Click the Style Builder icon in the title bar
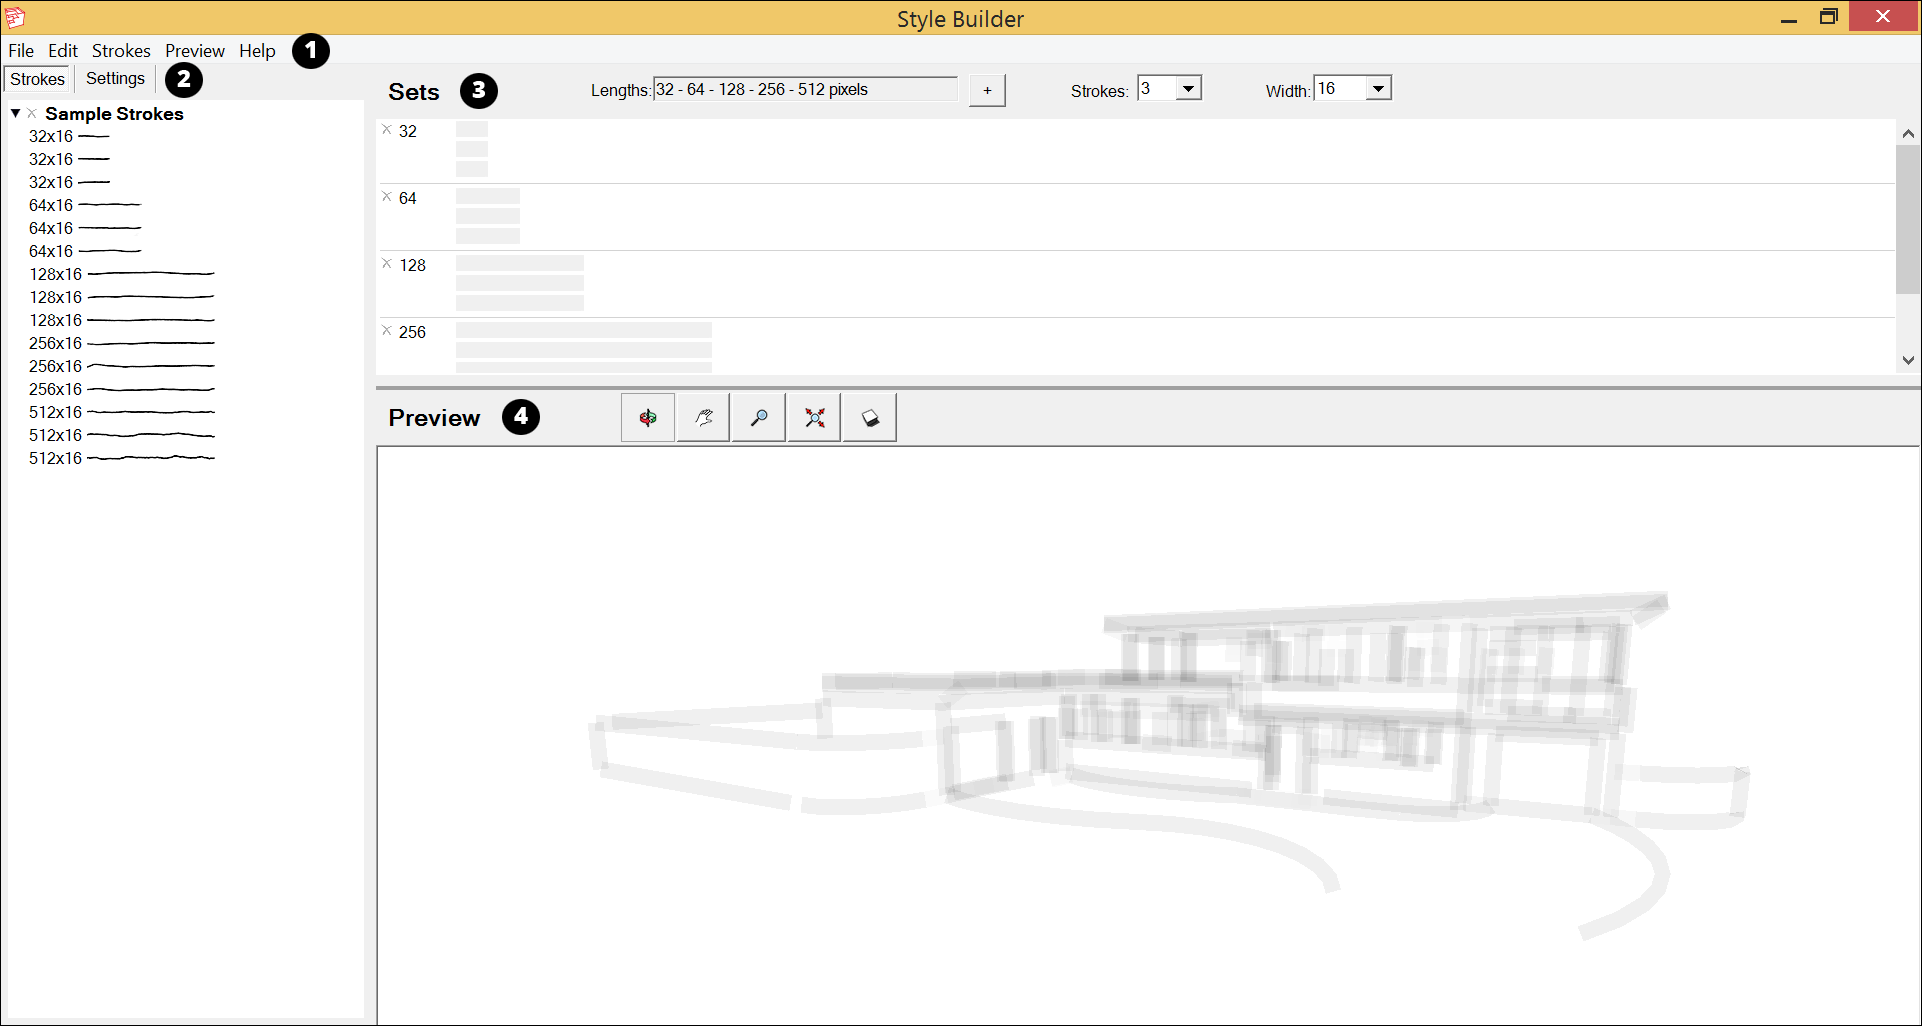Screen dimensions: 1922x1026 coord(15,17)
